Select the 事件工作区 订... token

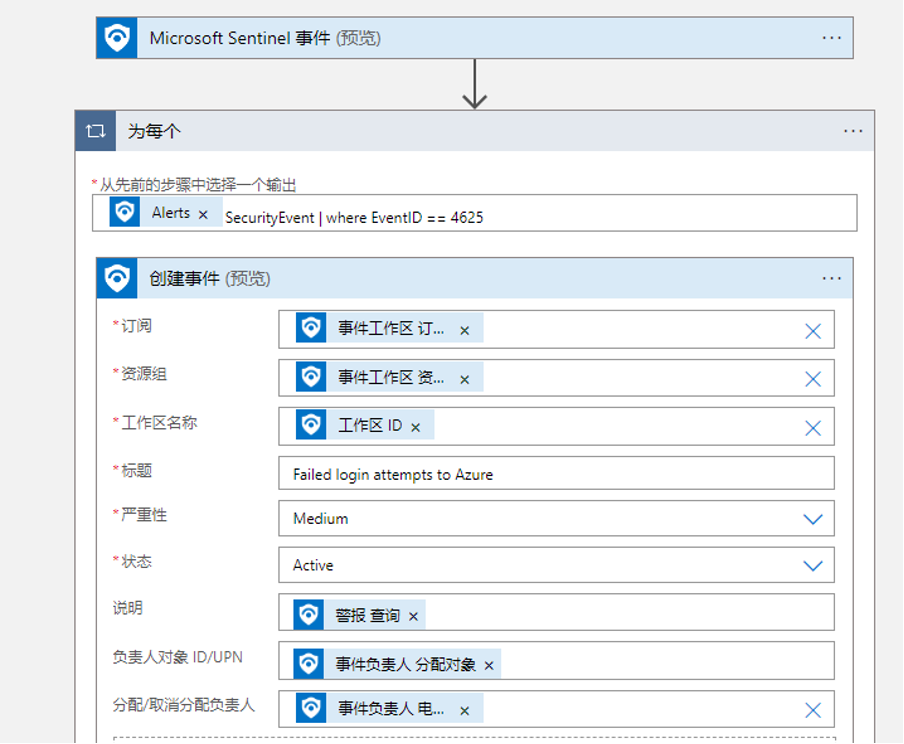(391, 328)
